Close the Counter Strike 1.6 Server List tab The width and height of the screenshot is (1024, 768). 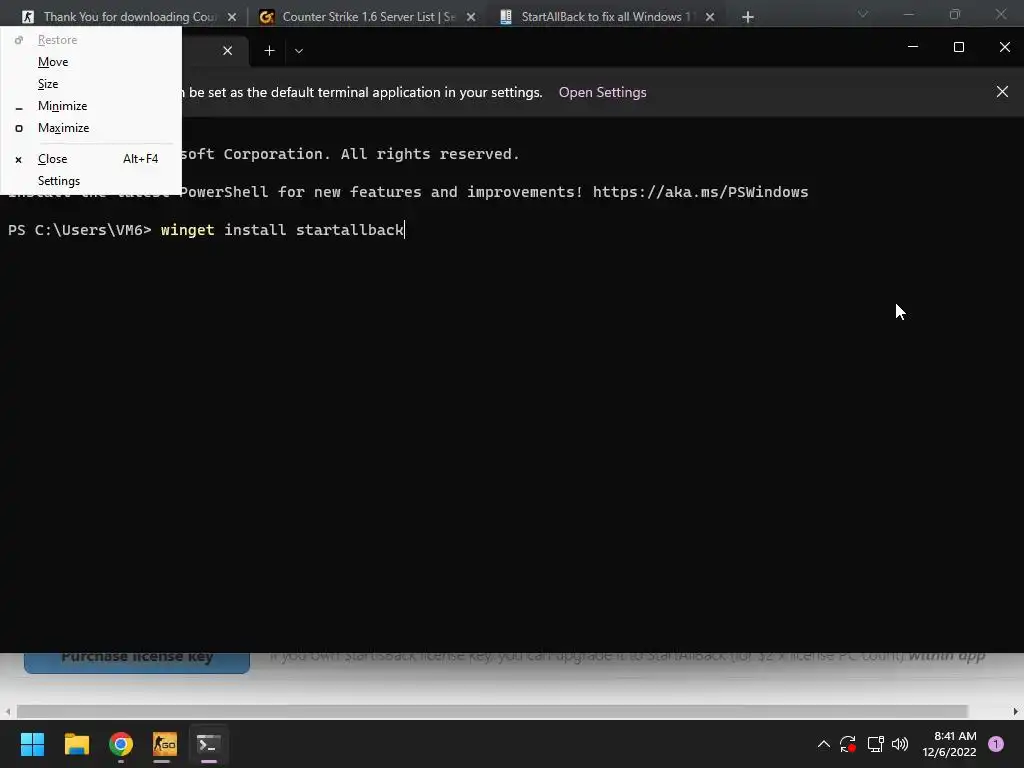471,17
